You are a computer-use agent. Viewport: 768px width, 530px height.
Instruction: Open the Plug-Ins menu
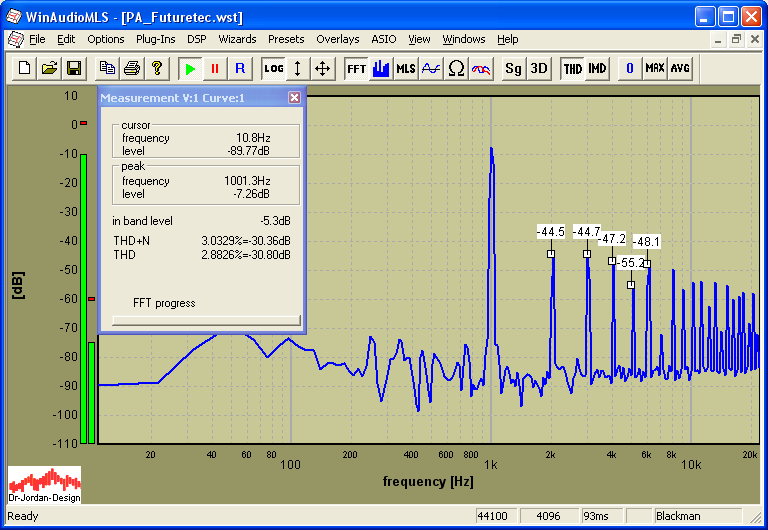tap(155, 39)
